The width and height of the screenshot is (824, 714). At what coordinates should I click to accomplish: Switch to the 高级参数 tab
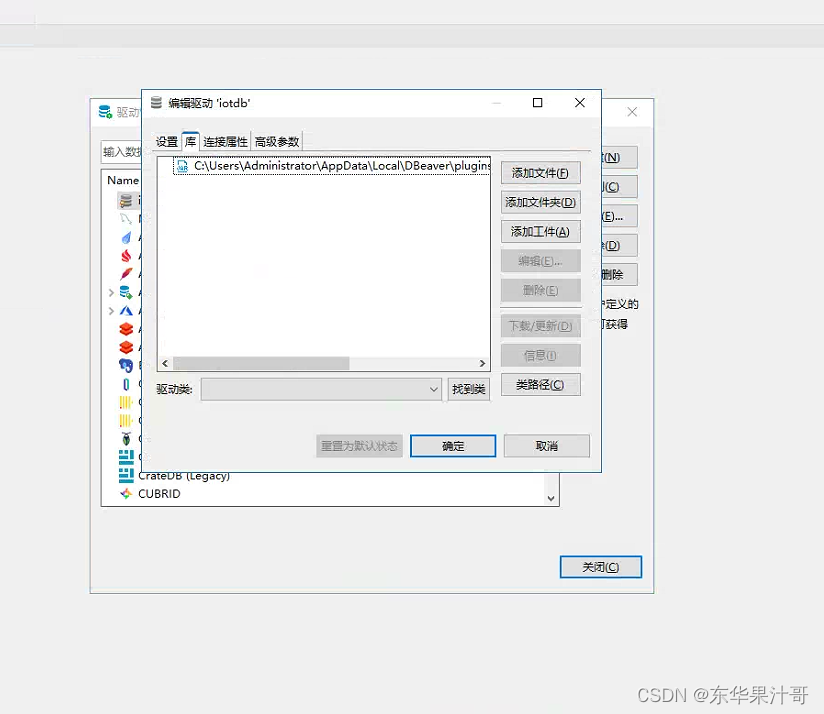(x=277, y=141)
